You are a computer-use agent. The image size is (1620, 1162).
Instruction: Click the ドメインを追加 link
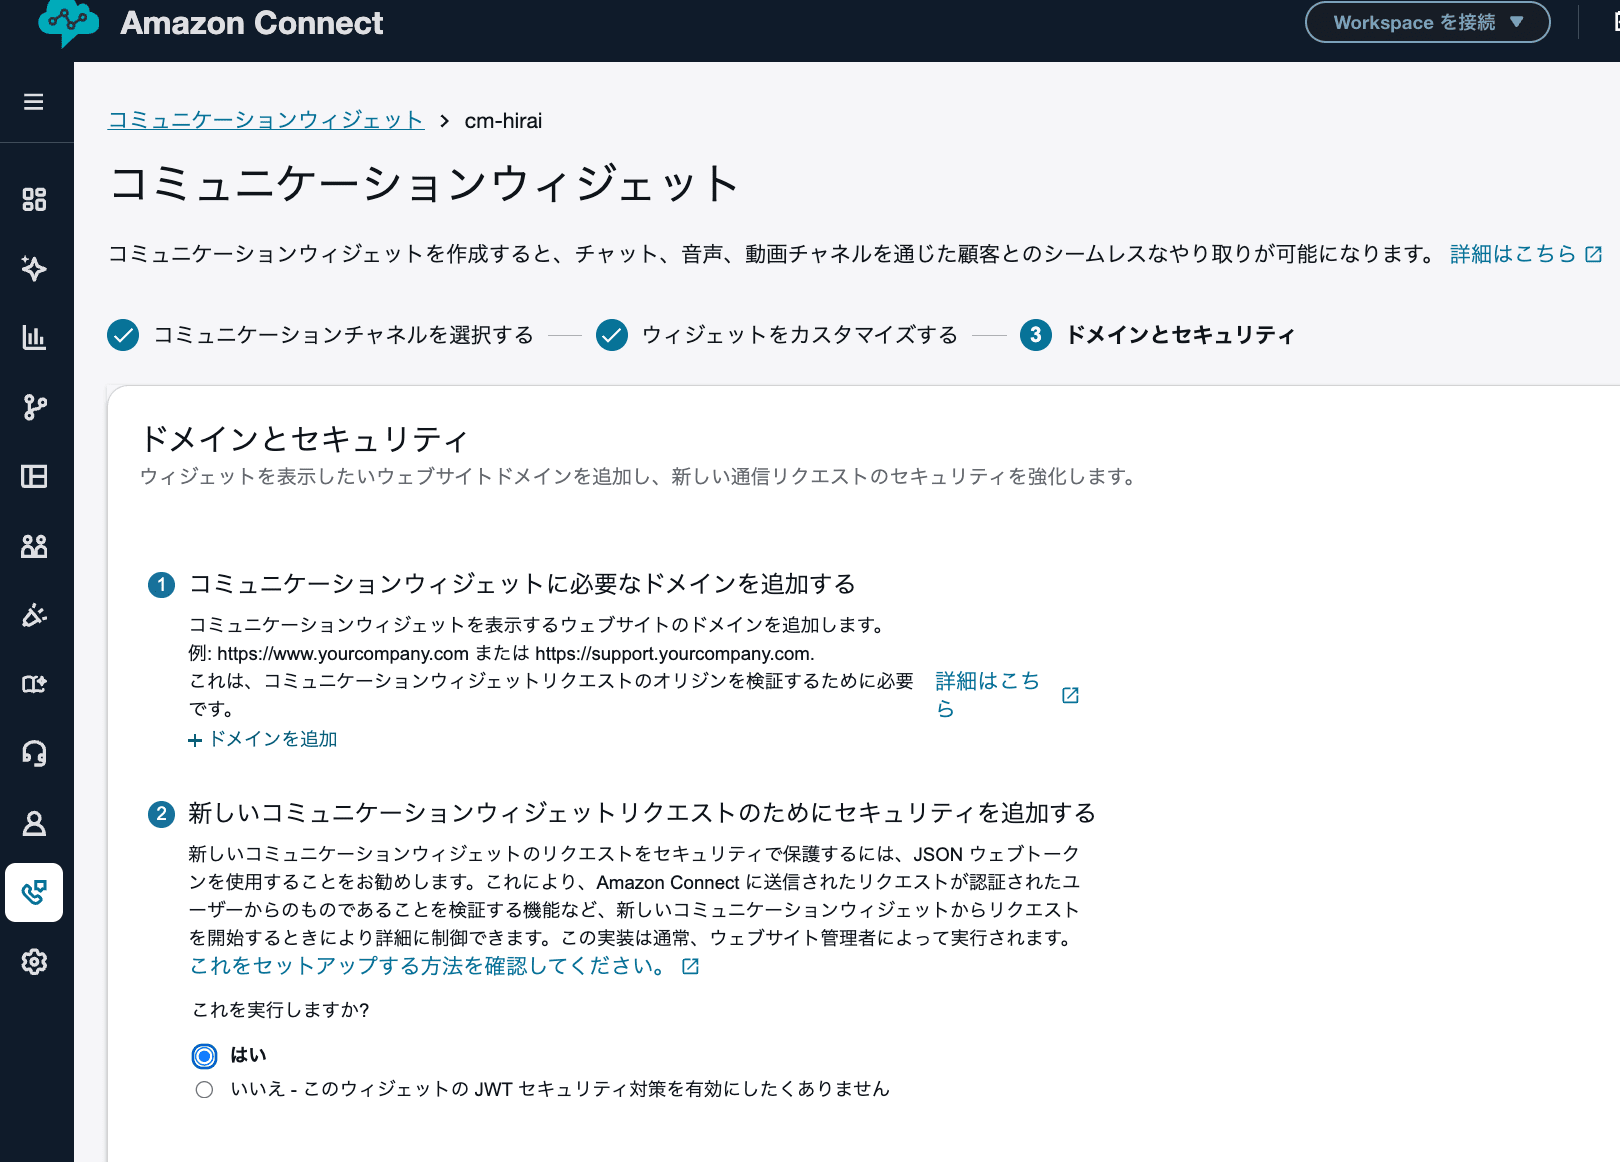click(x=273, y=739)
